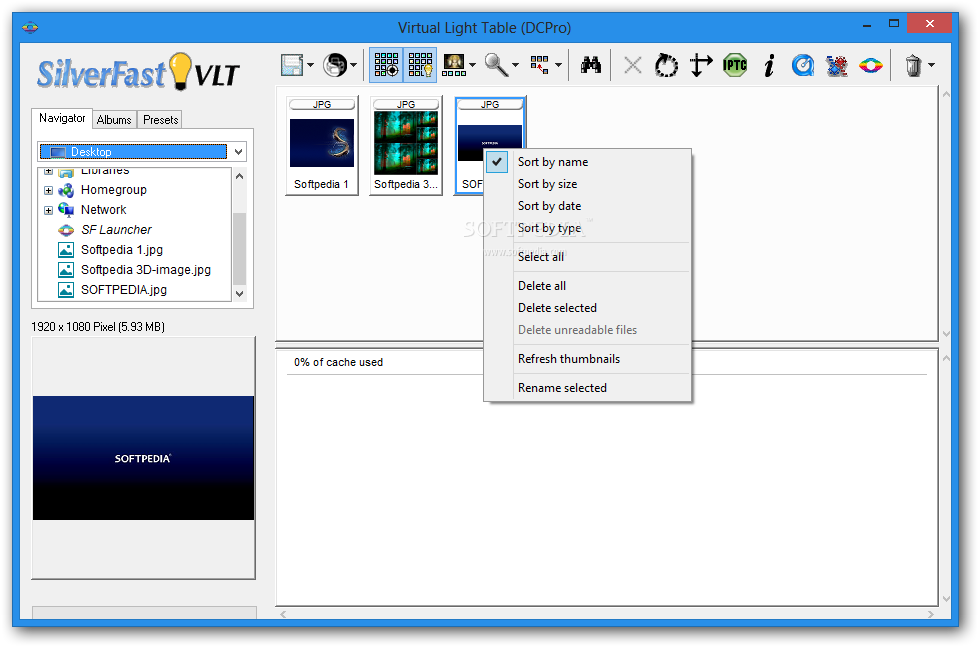Click the italic i info icon
The height and width of the screenshot is (647, 979).
(769, 66)
